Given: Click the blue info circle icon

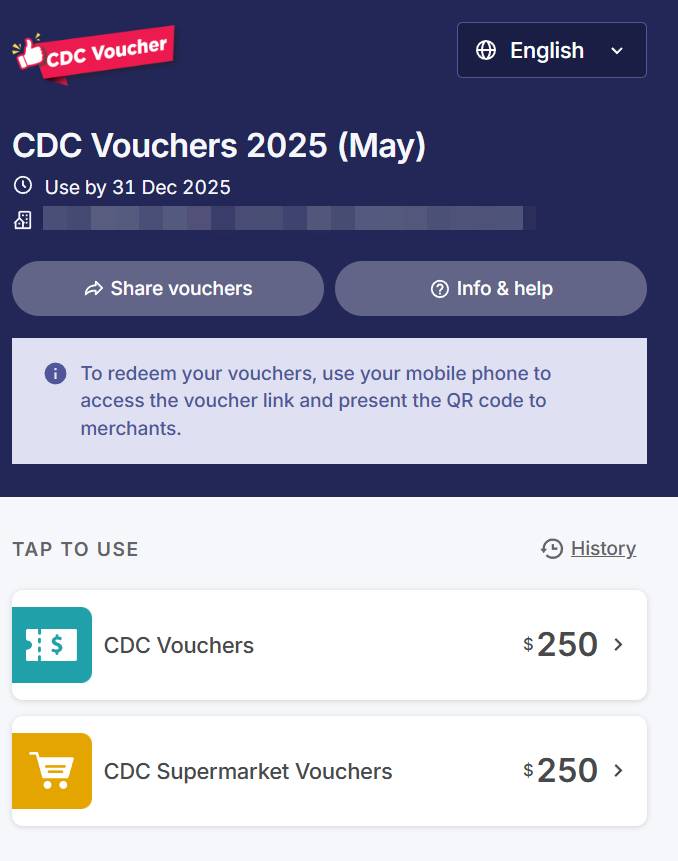Looking at the screenshot, I should (56, 374).
